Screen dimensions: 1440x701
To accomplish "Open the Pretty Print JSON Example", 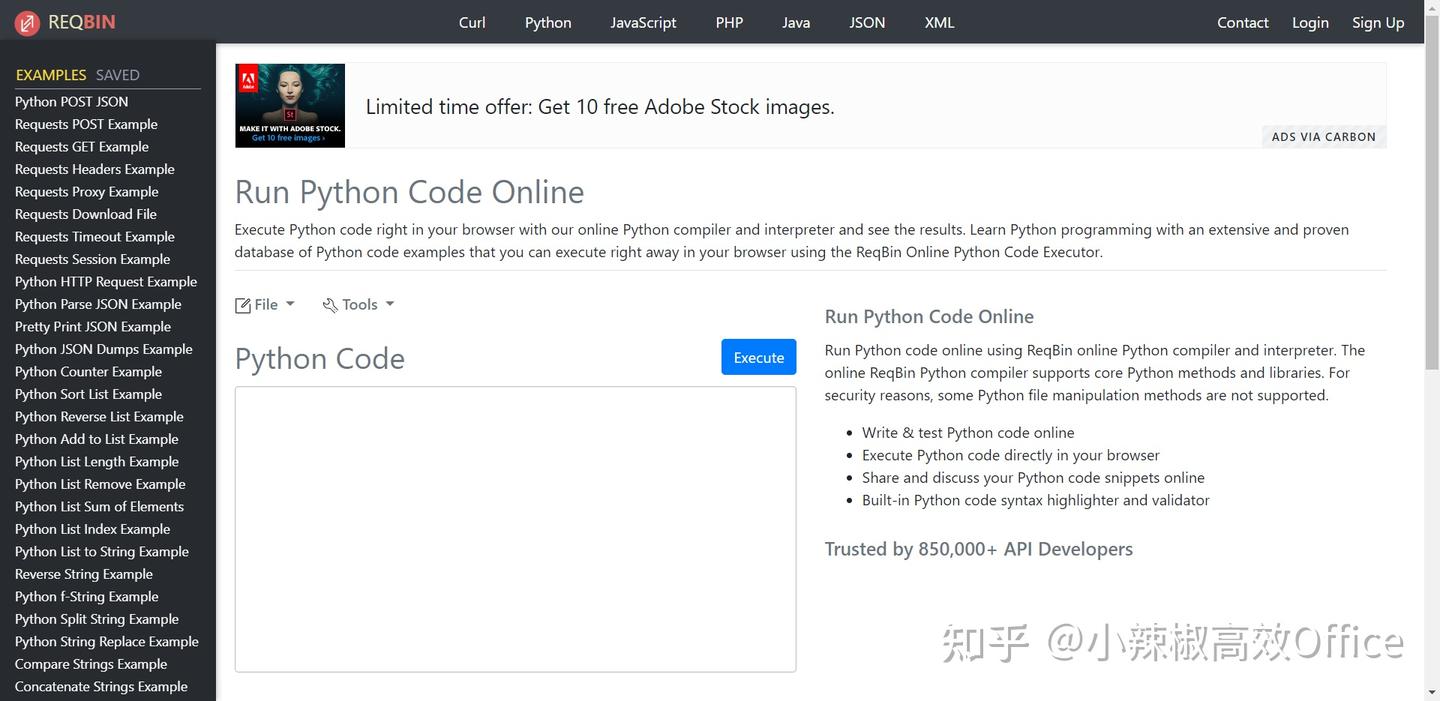I will click(x=92, y=326).
